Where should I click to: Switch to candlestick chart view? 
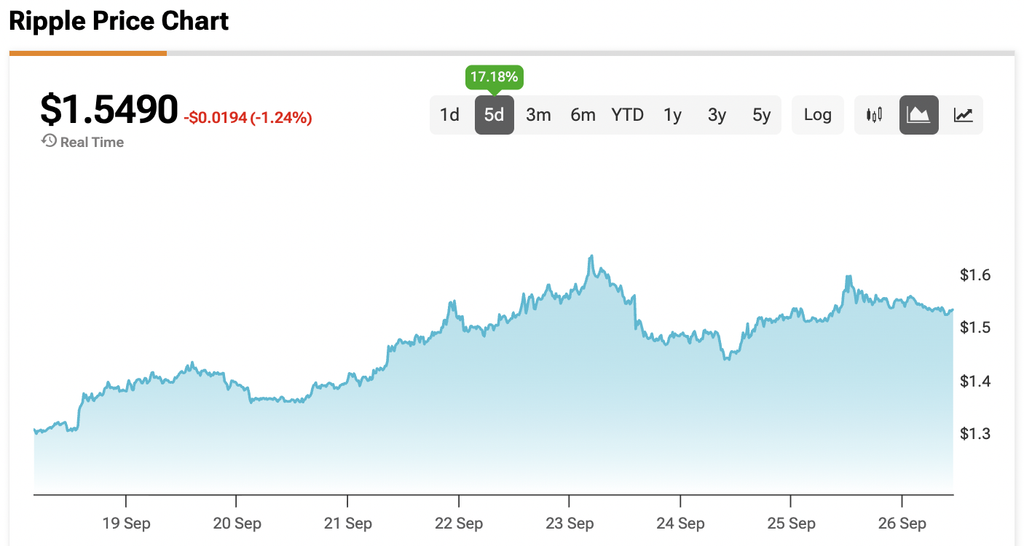click(x=874, y=115)
